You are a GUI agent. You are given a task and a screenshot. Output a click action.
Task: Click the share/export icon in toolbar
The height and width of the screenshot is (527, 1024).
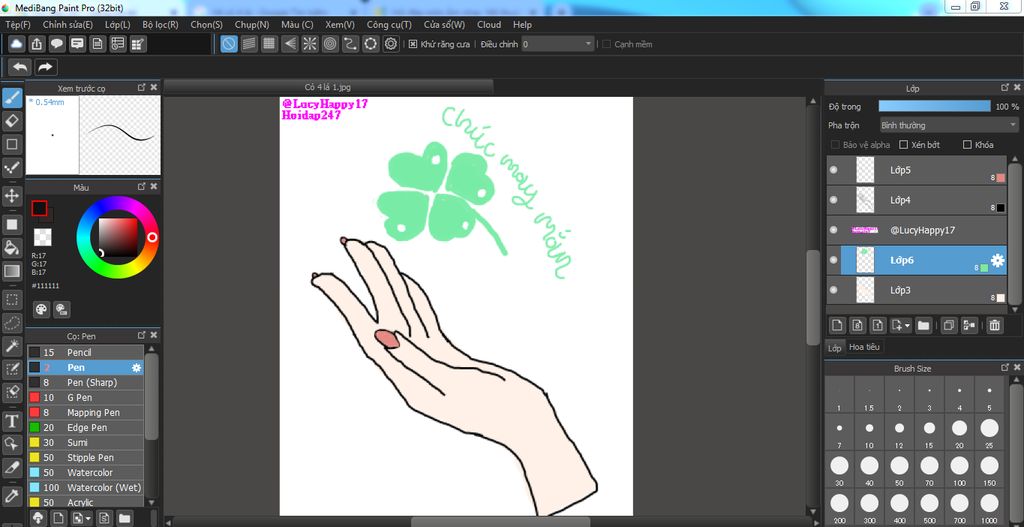(37, 44)
